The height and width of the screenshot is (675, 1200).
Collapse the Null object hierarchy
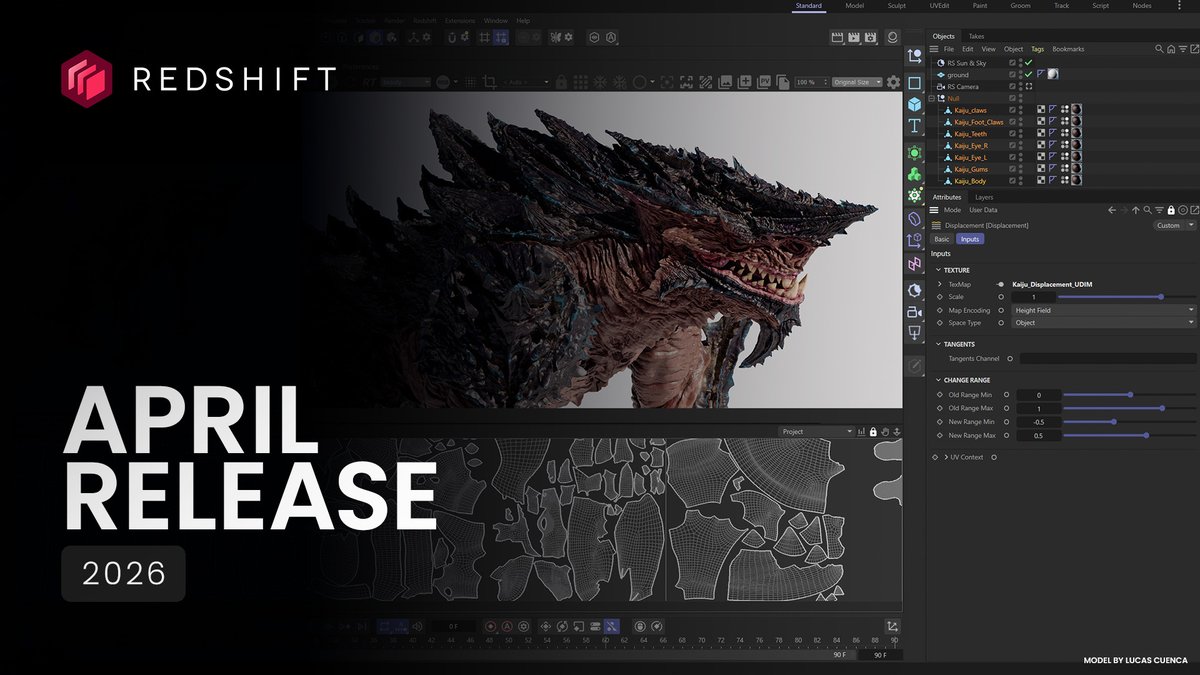[x=931, y=98]
